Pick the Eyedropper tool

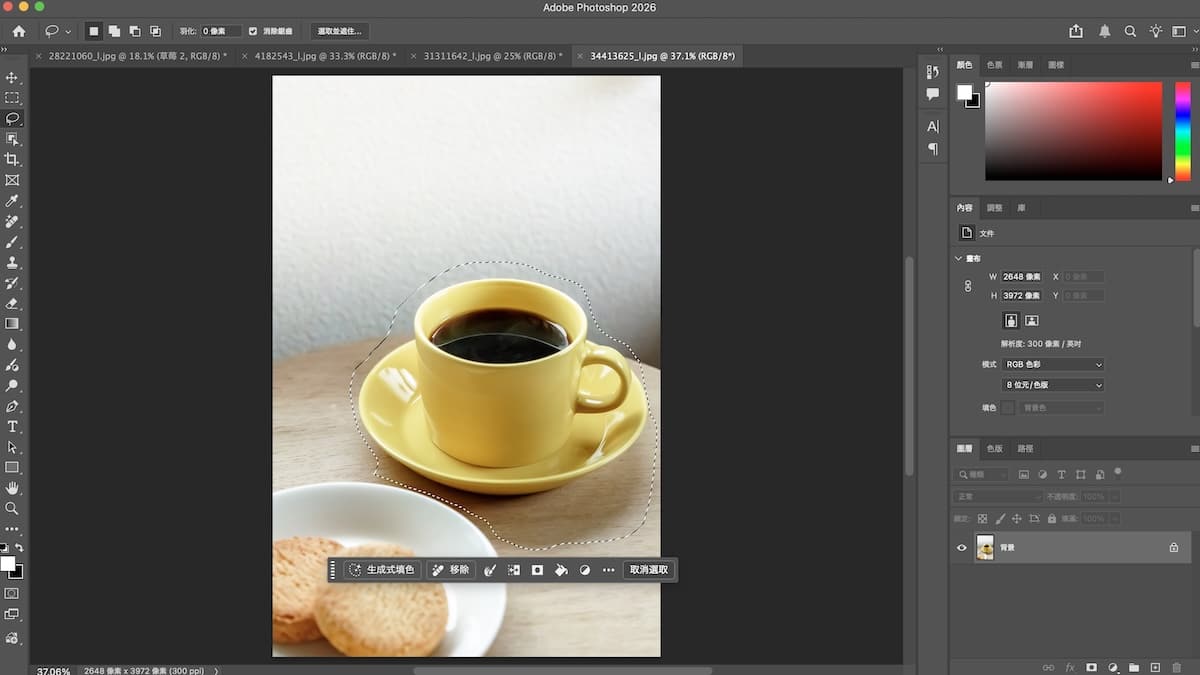click(x=12, y=201)
